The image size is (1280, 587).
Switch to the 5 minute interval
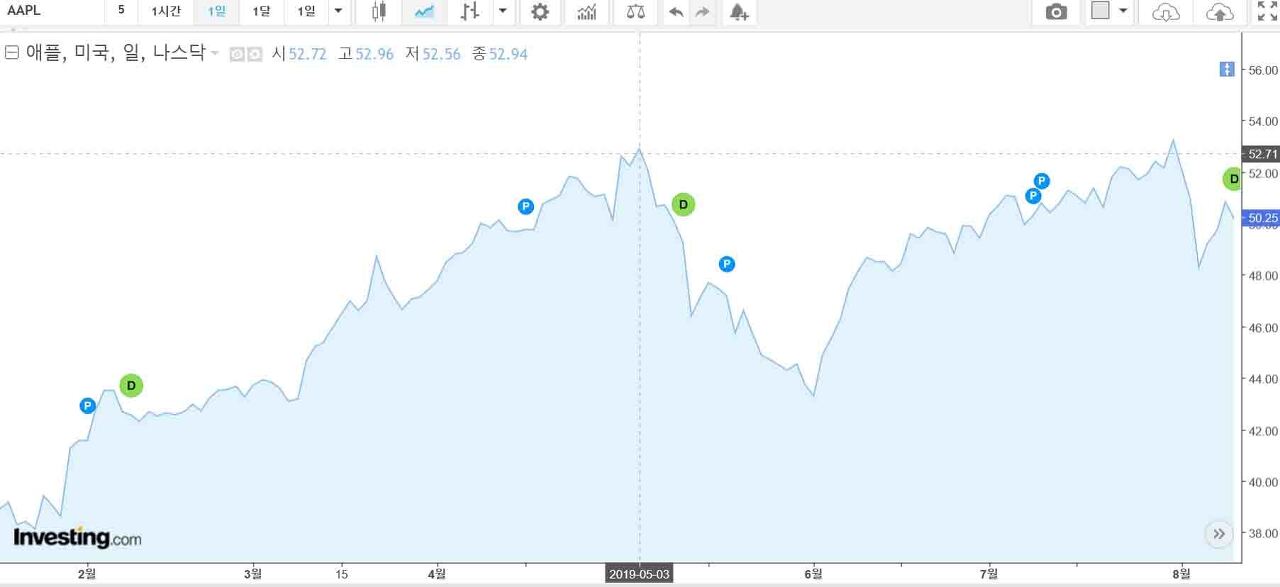(121, 11)
